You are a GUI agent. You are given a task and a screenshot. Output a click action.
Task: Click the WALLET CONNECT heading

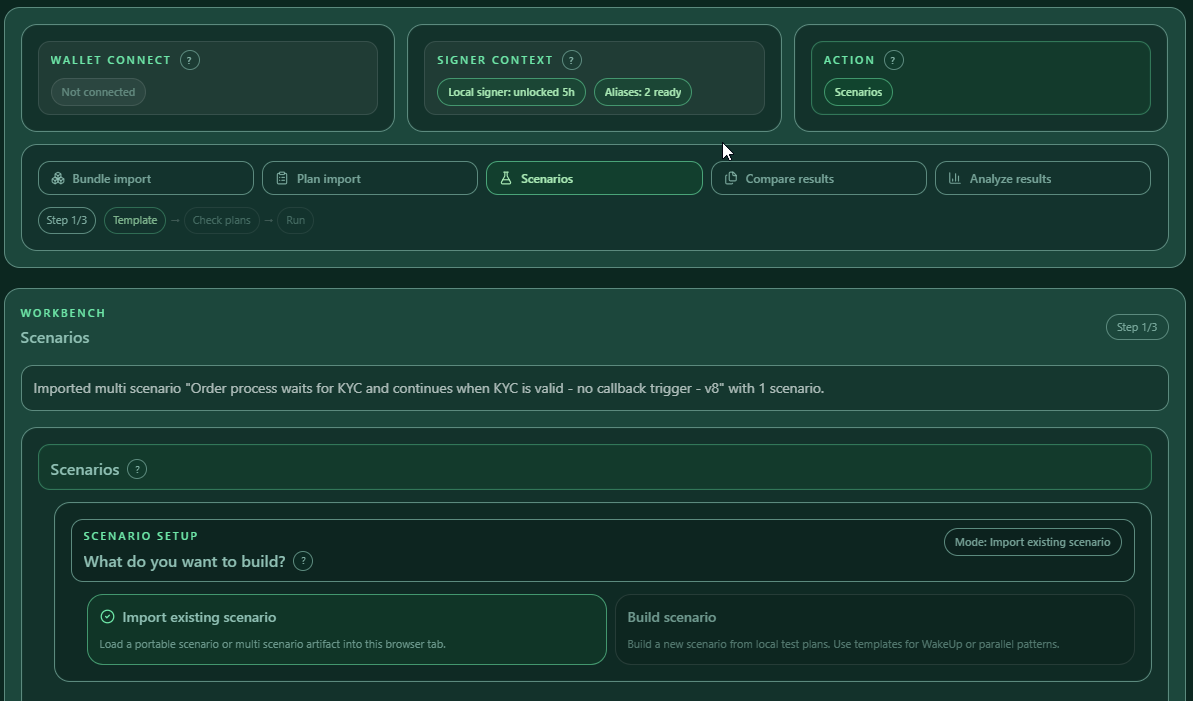point(111,60)
